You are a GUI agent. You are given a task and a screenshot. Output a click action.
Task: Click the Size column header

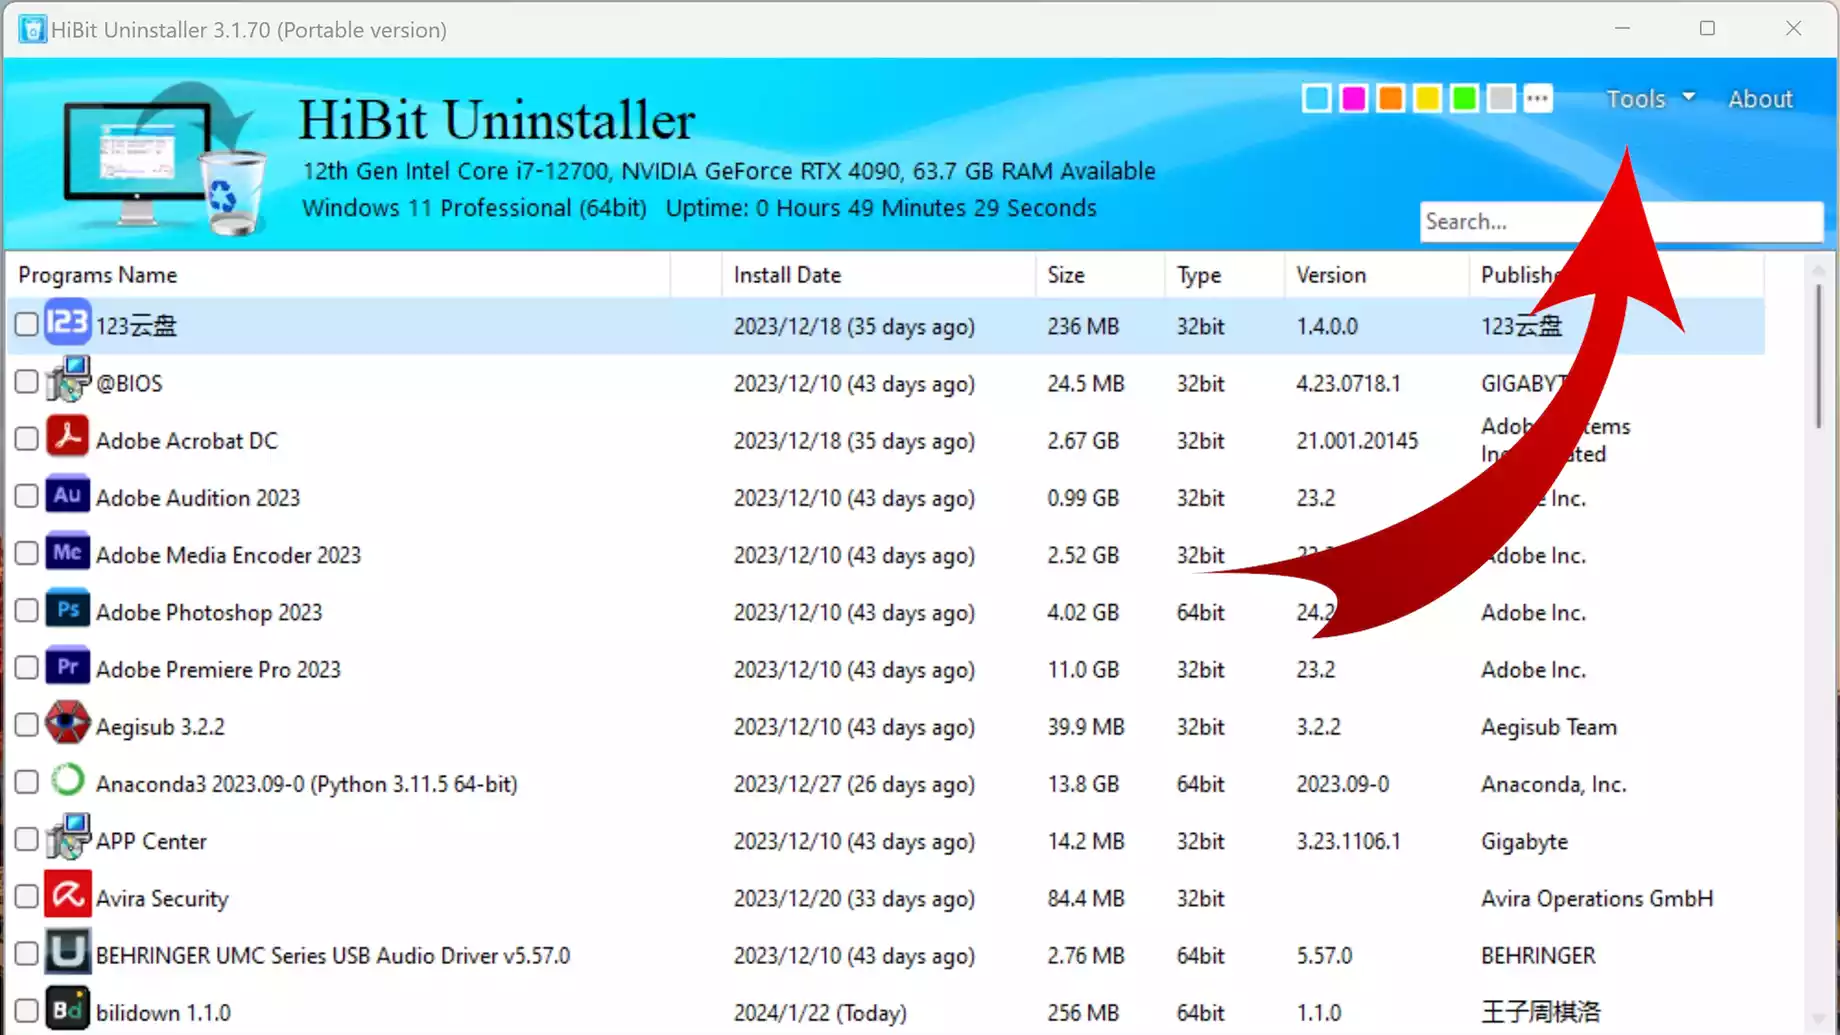1066,275
